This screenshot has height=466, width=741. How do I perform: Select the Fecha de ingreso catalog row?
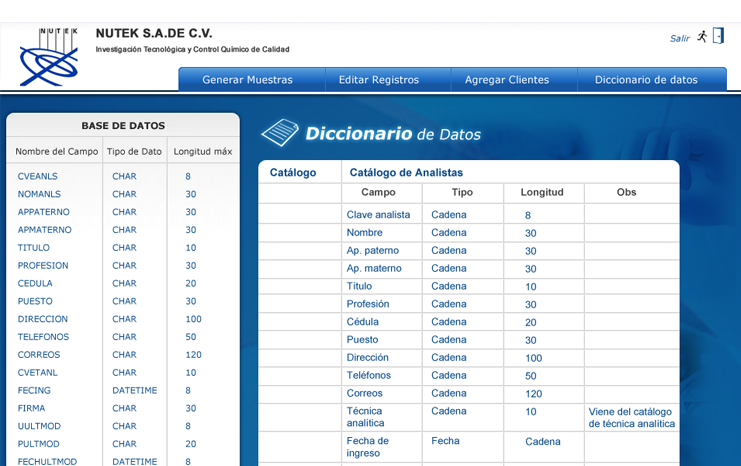(368, 447)
